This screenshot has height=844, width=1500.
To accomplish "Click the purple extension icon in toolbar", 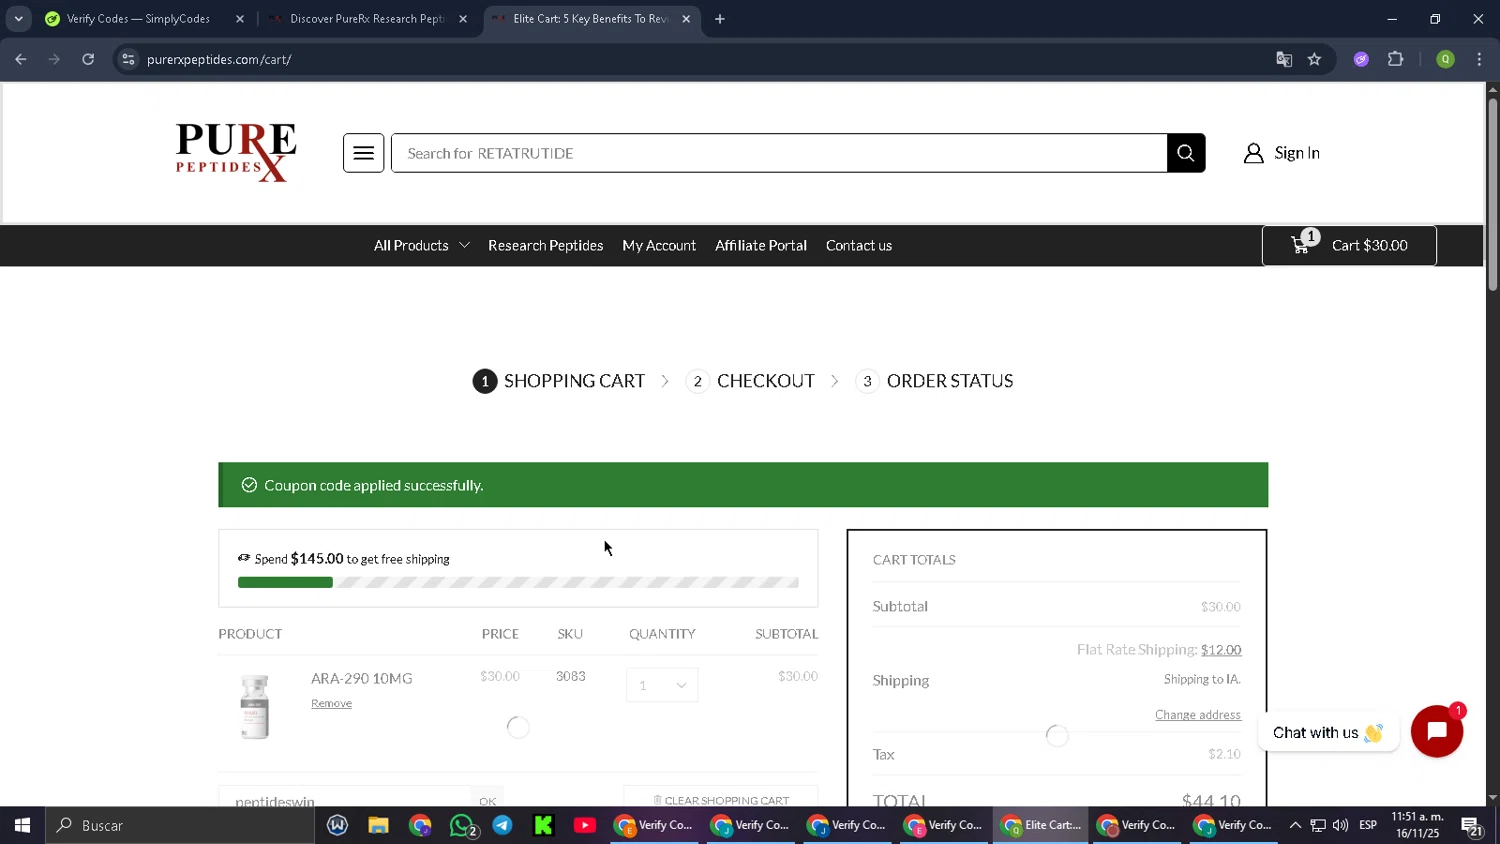I will click(1361, 59).
